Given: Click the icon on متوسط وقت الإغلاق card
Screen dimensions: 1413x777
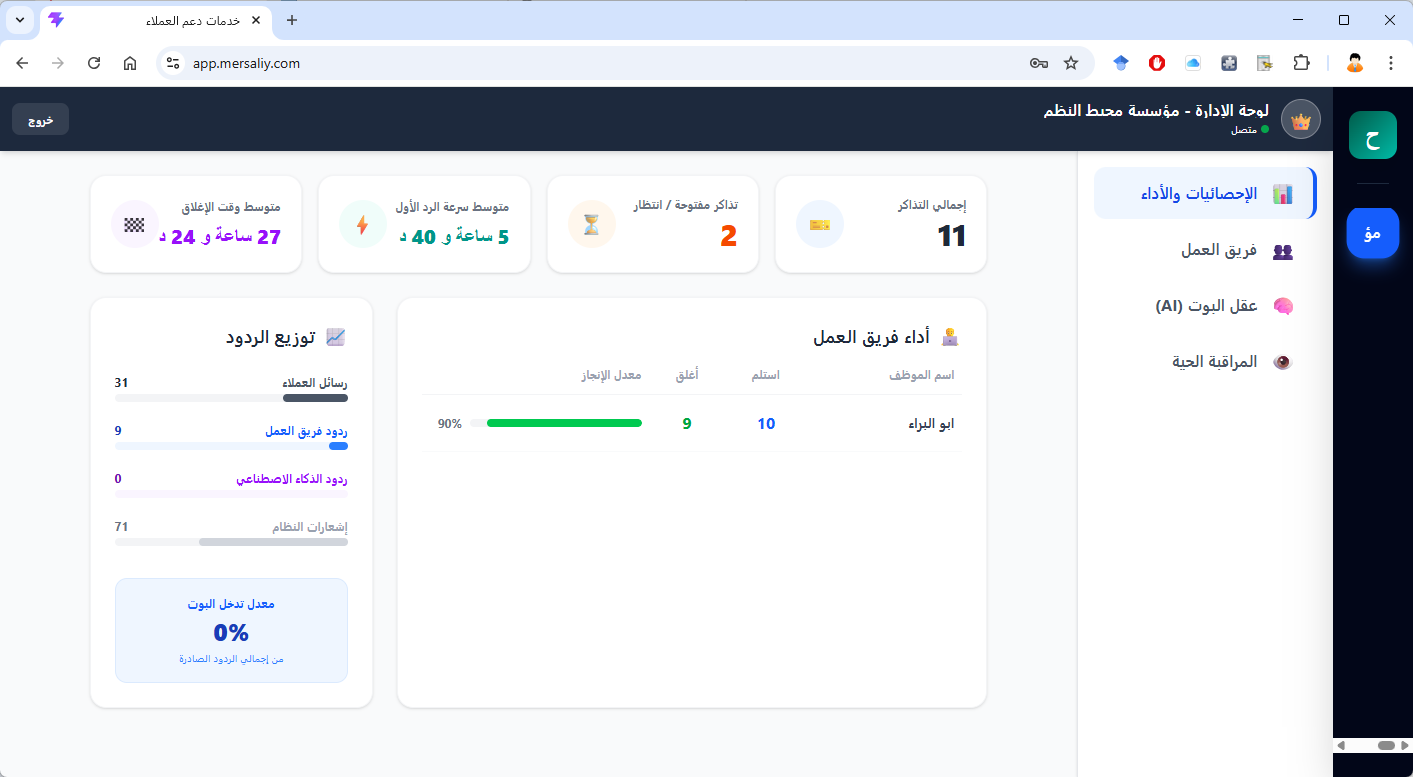Looking at the screenshot, I should point(134,225).
